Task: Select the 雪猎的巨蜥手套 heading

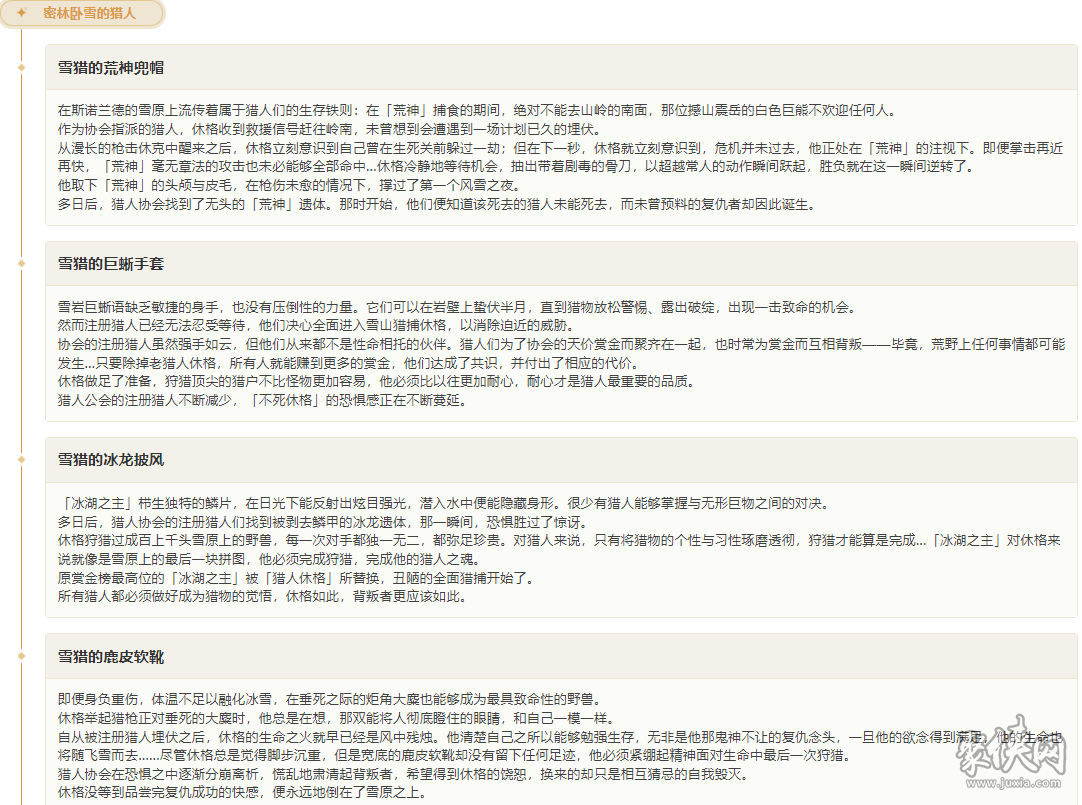Action: 110,264
